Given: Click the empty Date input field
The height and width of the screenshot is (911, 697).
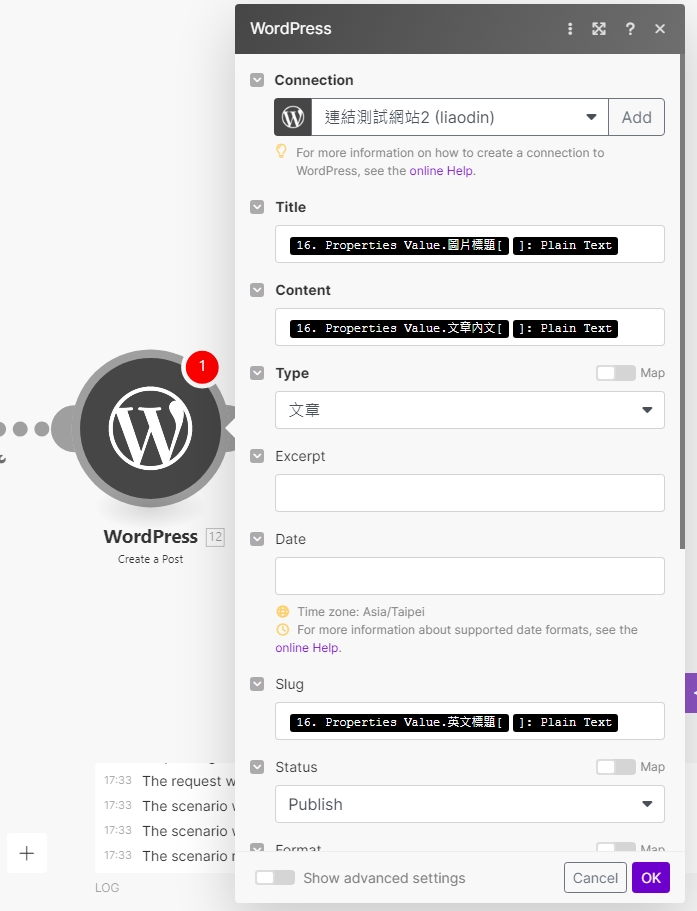Looking at the screenshot, I should [x=469, y=576].
